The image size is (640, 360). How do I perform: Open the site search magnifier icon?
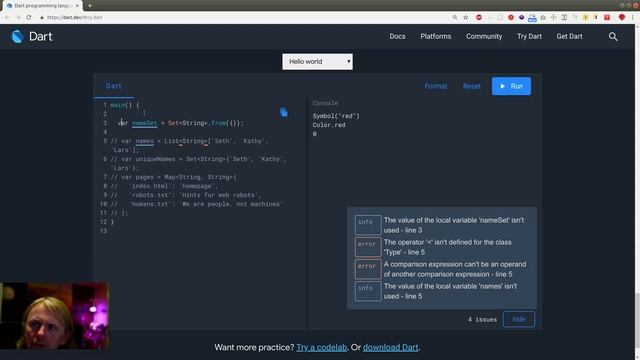(x=613, y=36)
